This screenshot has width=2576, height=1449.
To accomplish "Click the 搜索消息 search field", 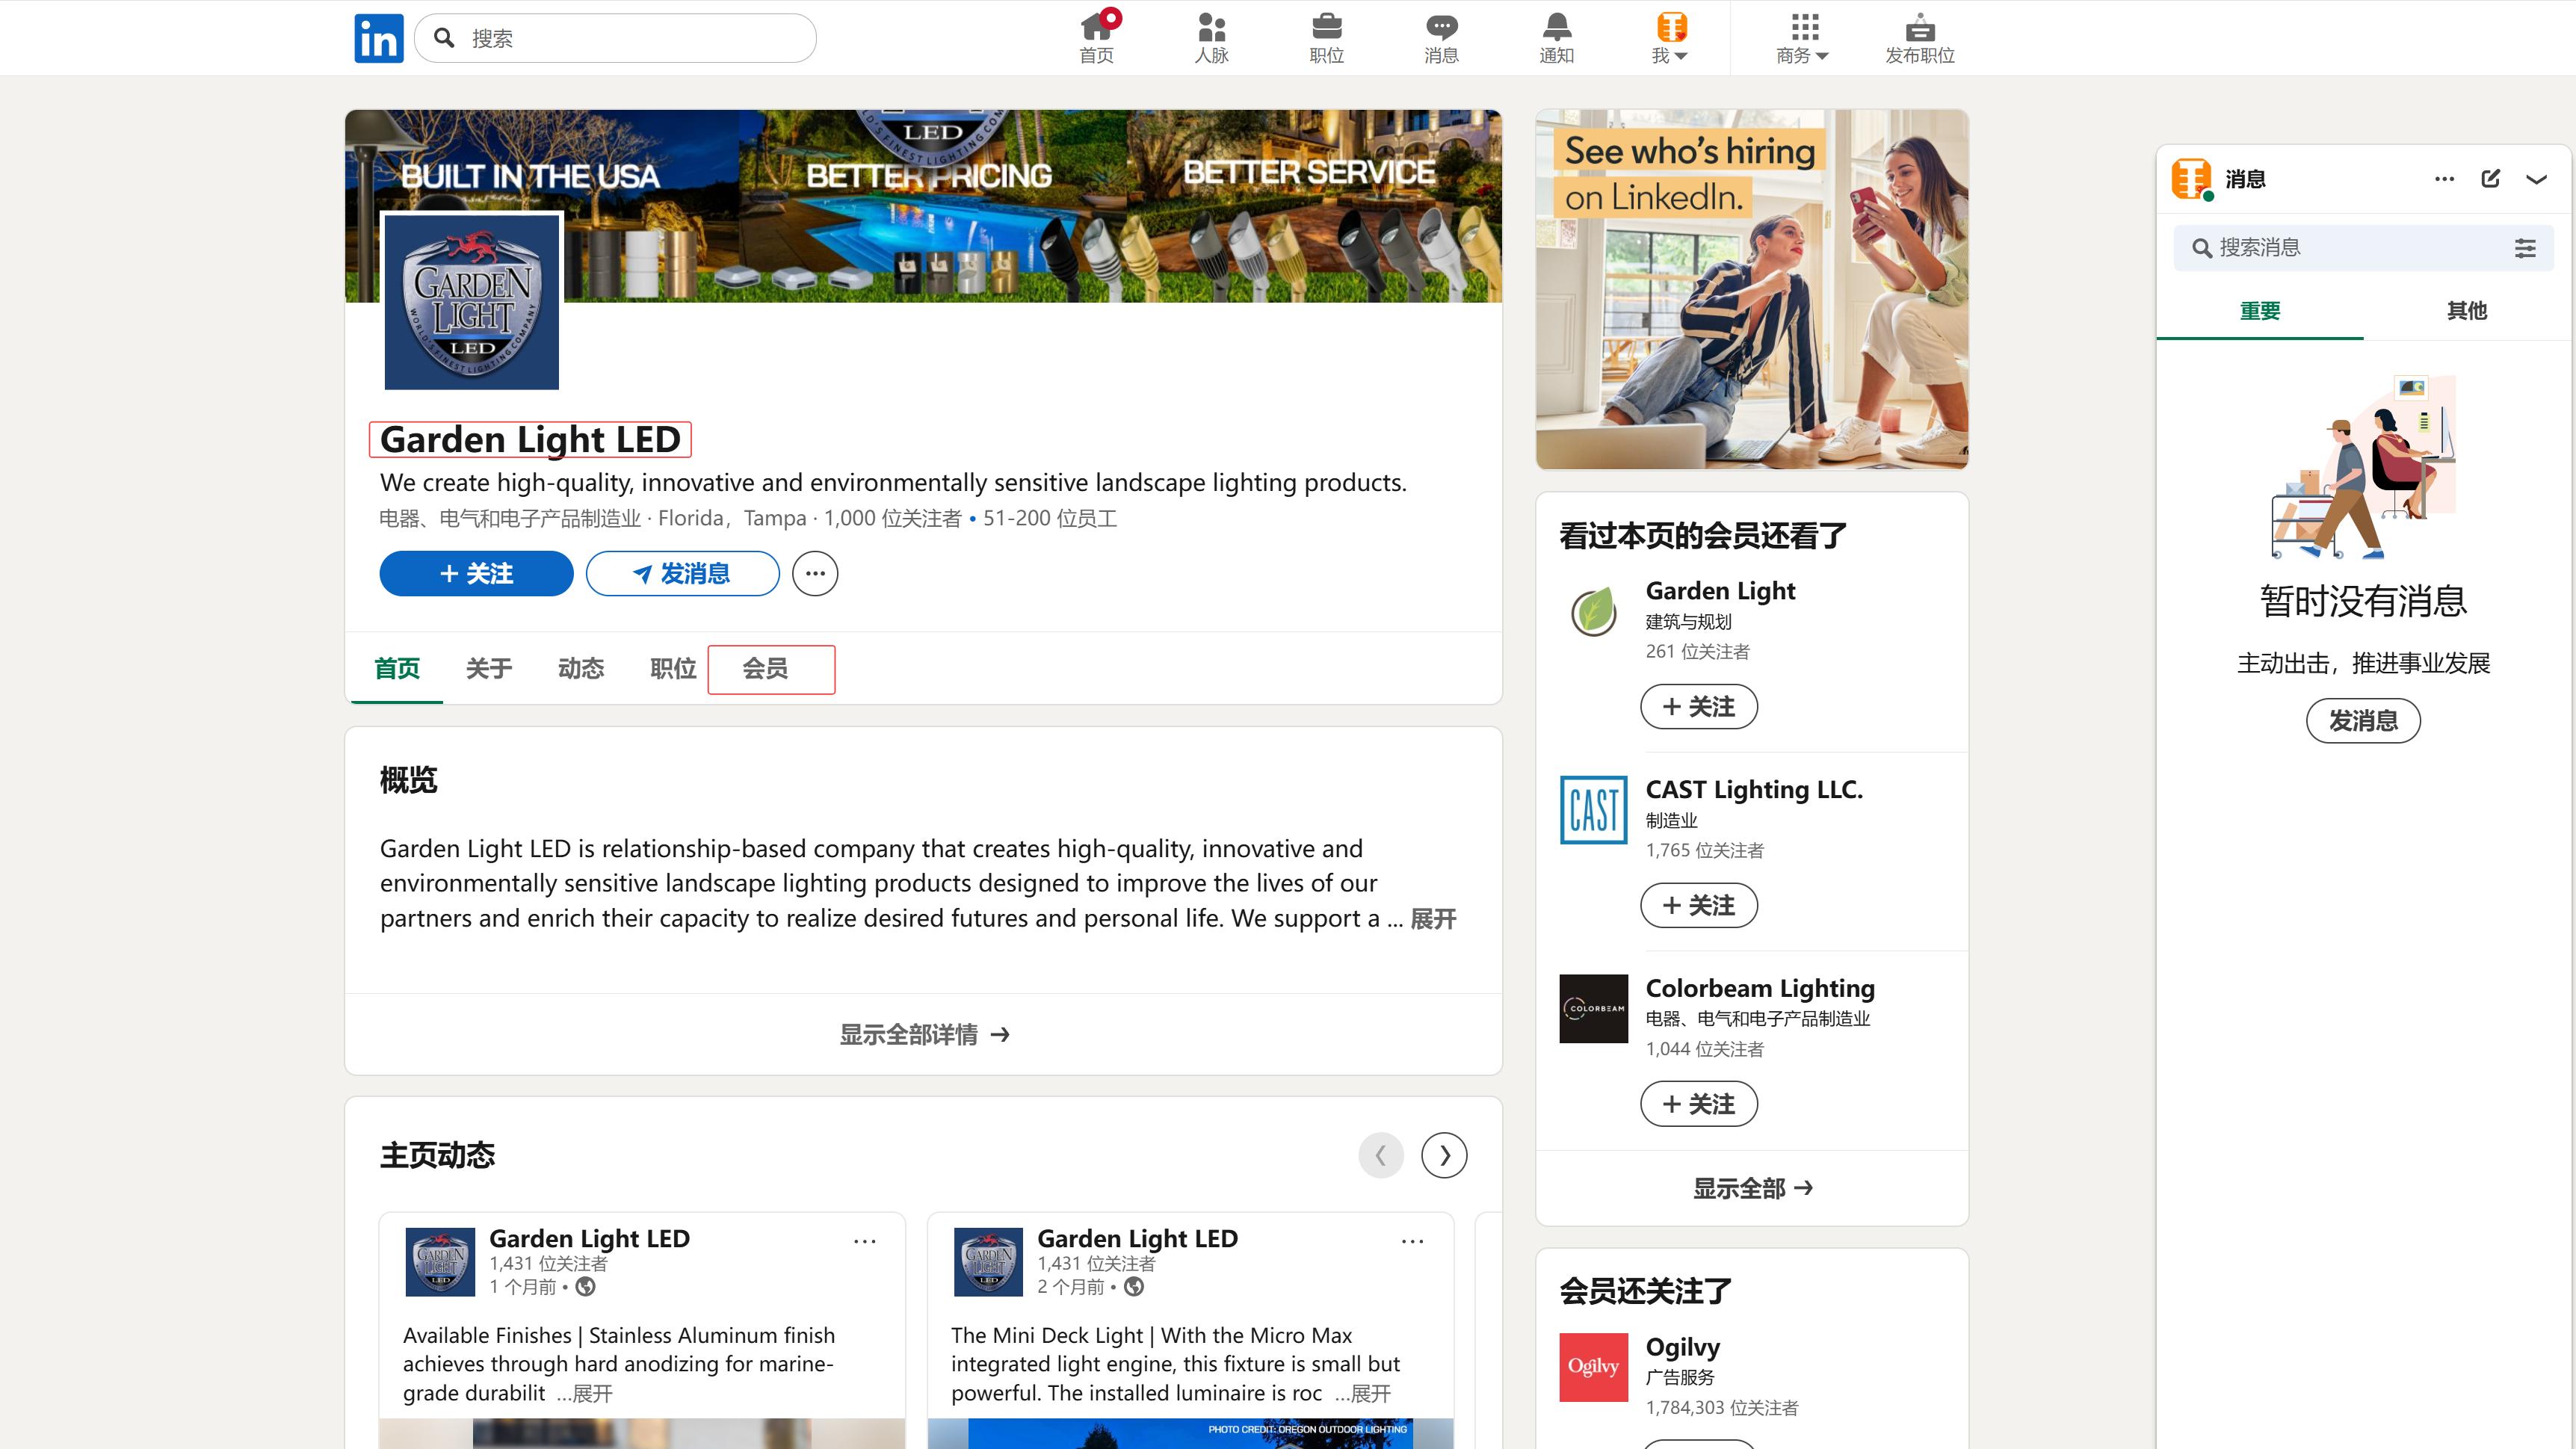I will pos(2341,248).
